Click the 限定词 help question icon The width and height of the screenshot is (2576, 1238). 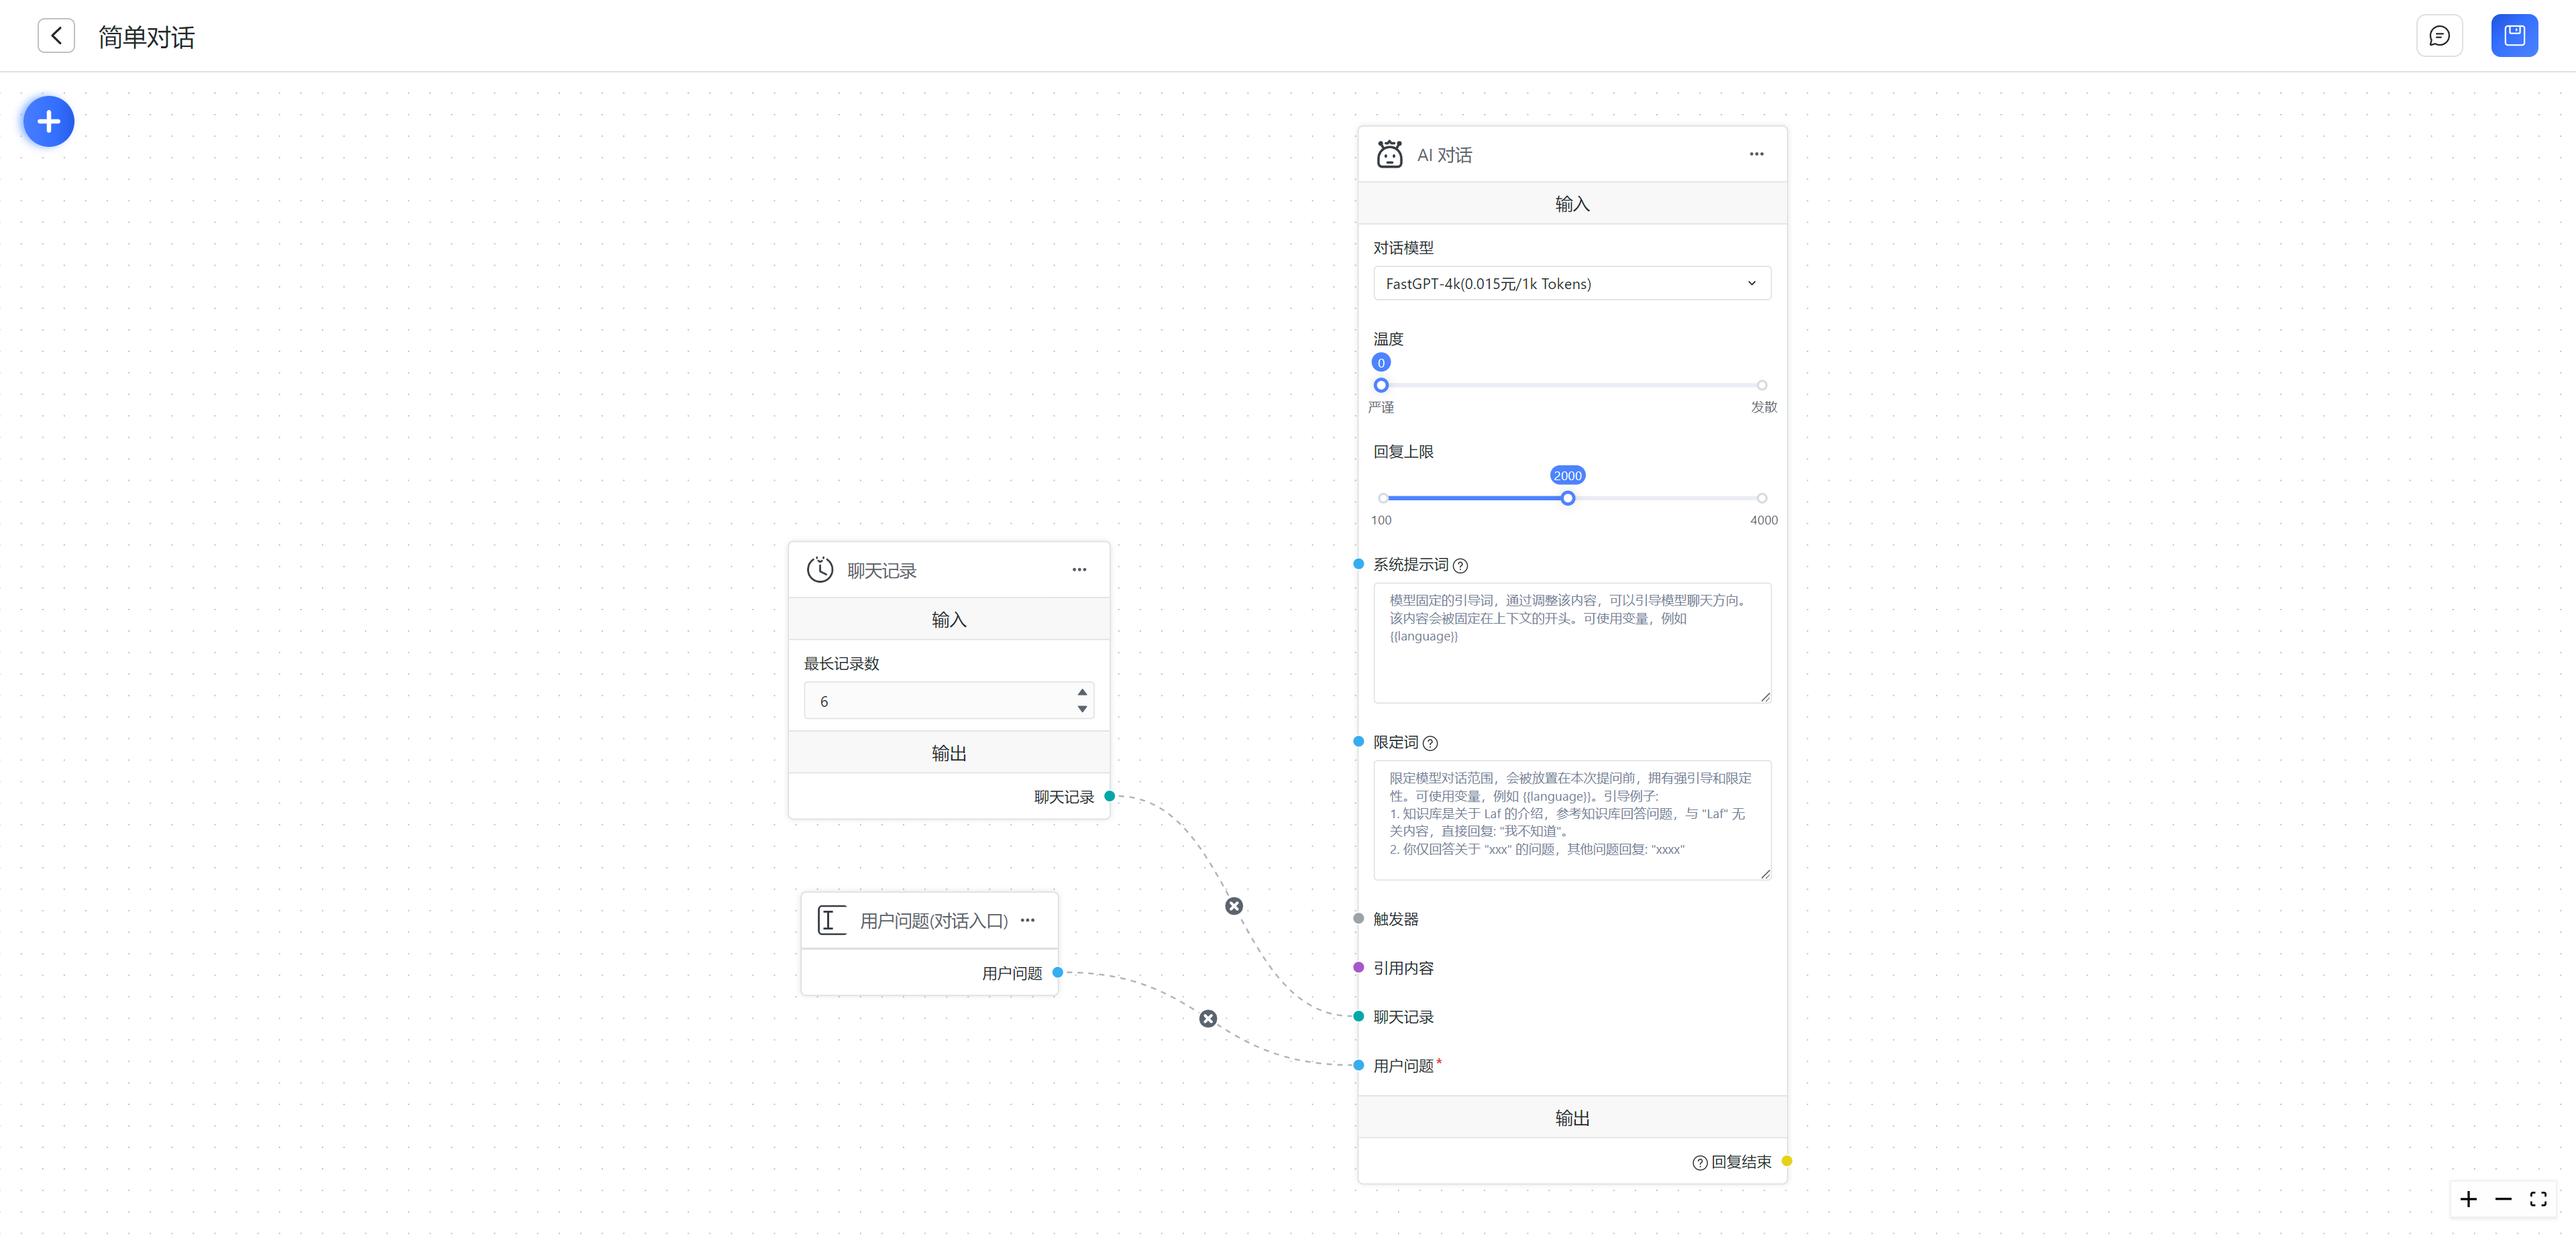(x=1430, y=743)
